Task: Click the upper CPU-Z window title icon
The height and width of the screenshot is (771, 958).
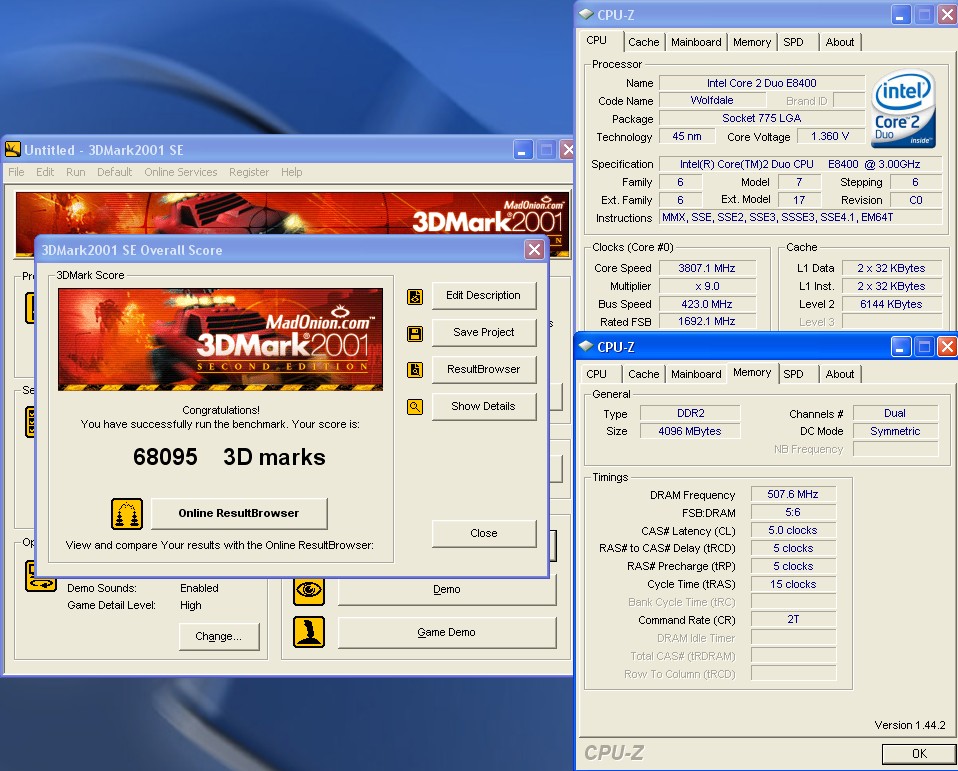Action: (x=586, y=14)
